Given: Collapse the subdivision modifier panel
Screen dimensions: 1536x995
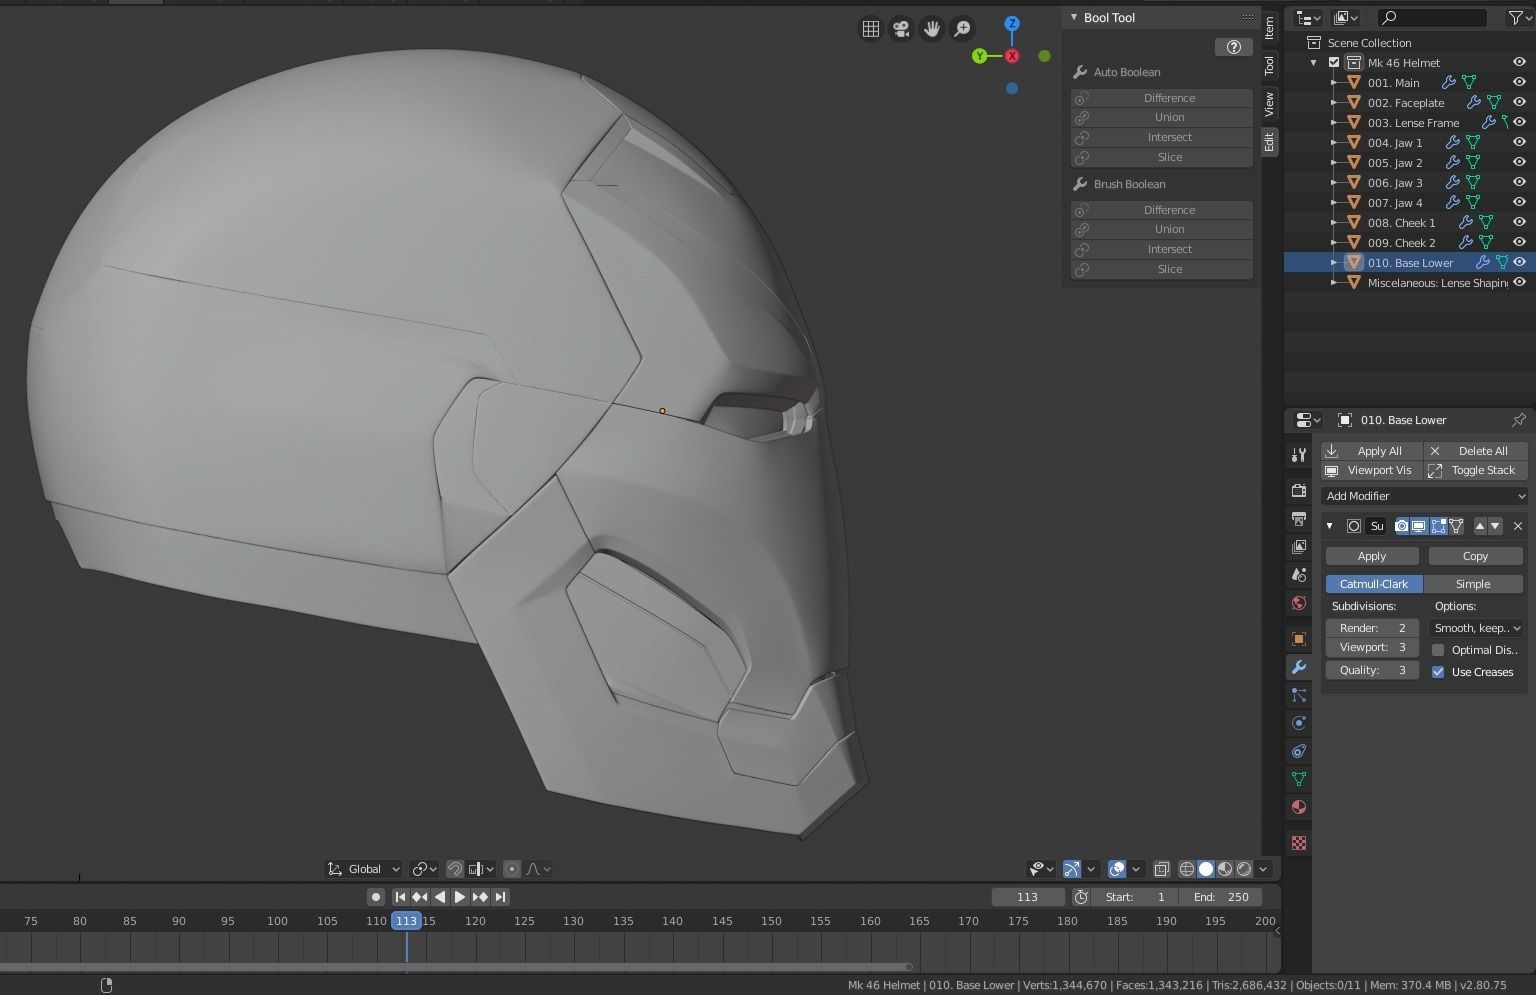Looking at the screenshot, I should [1330, 526].
